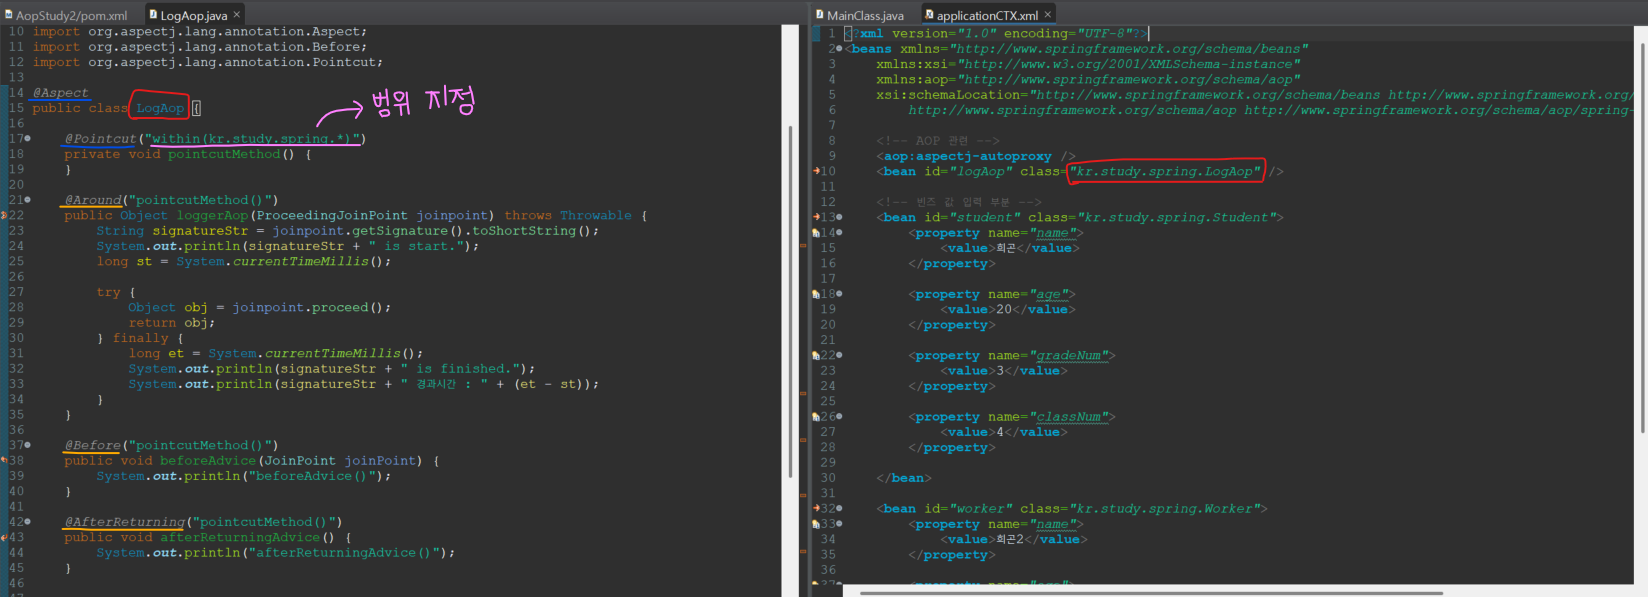1648x597 pixels.
Task: Collapse the gradeNum property fold at line 22
Action: point(840,355)
